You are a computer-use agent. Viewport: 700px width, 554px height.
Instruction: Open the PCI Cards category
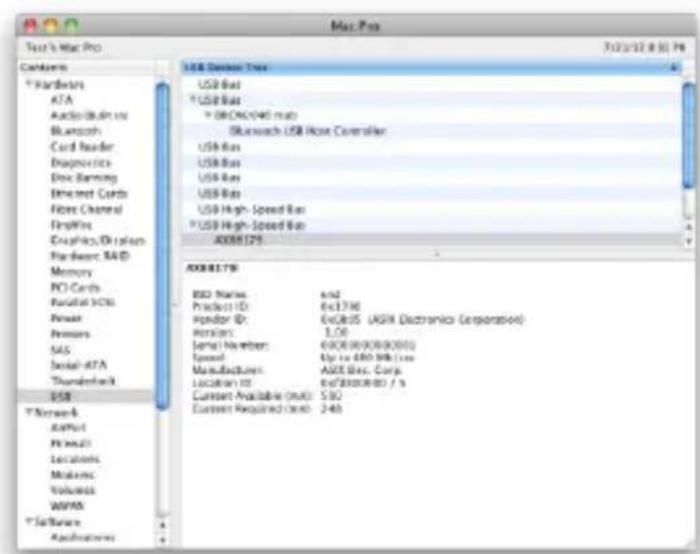pyautogui.click(x=75, y=287)
